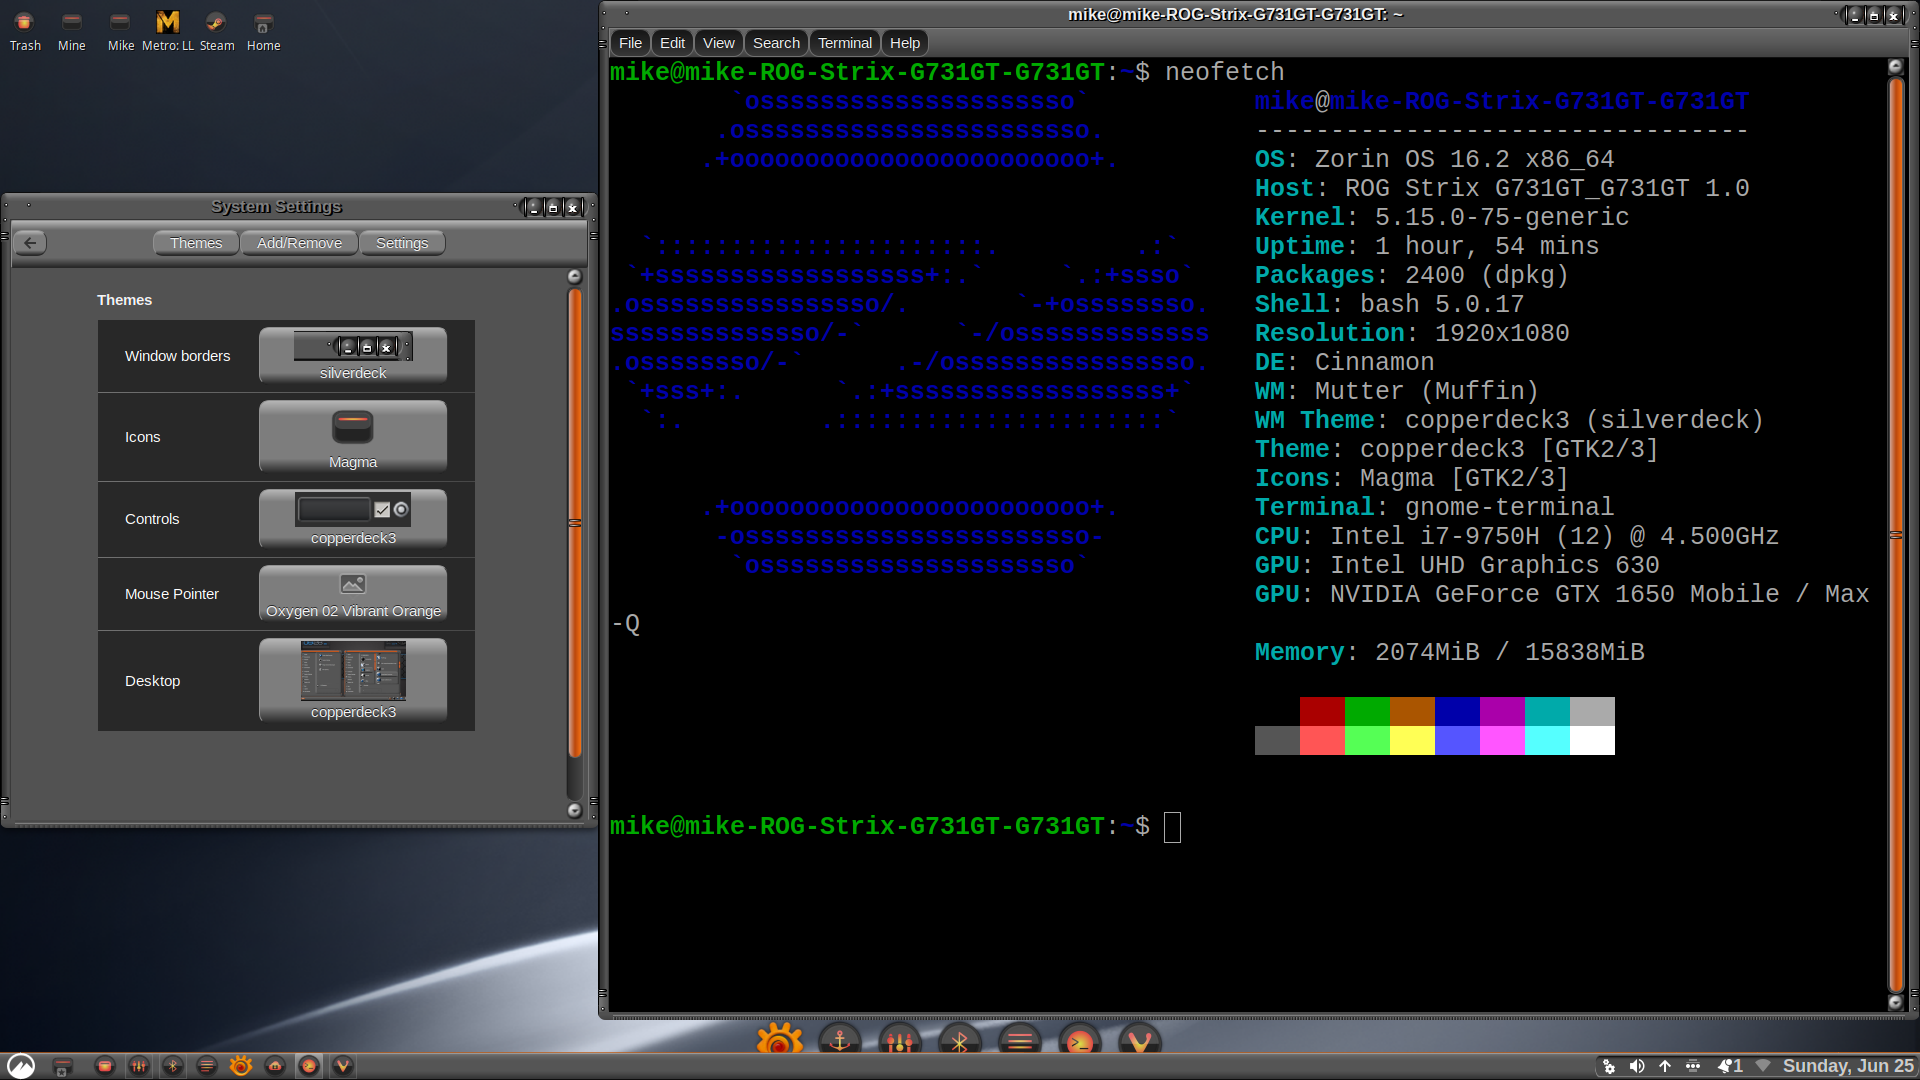The image size is (1920, 1080).
Task: Open the Vivaldi taskbar icon
Action: pos(343,1066)
